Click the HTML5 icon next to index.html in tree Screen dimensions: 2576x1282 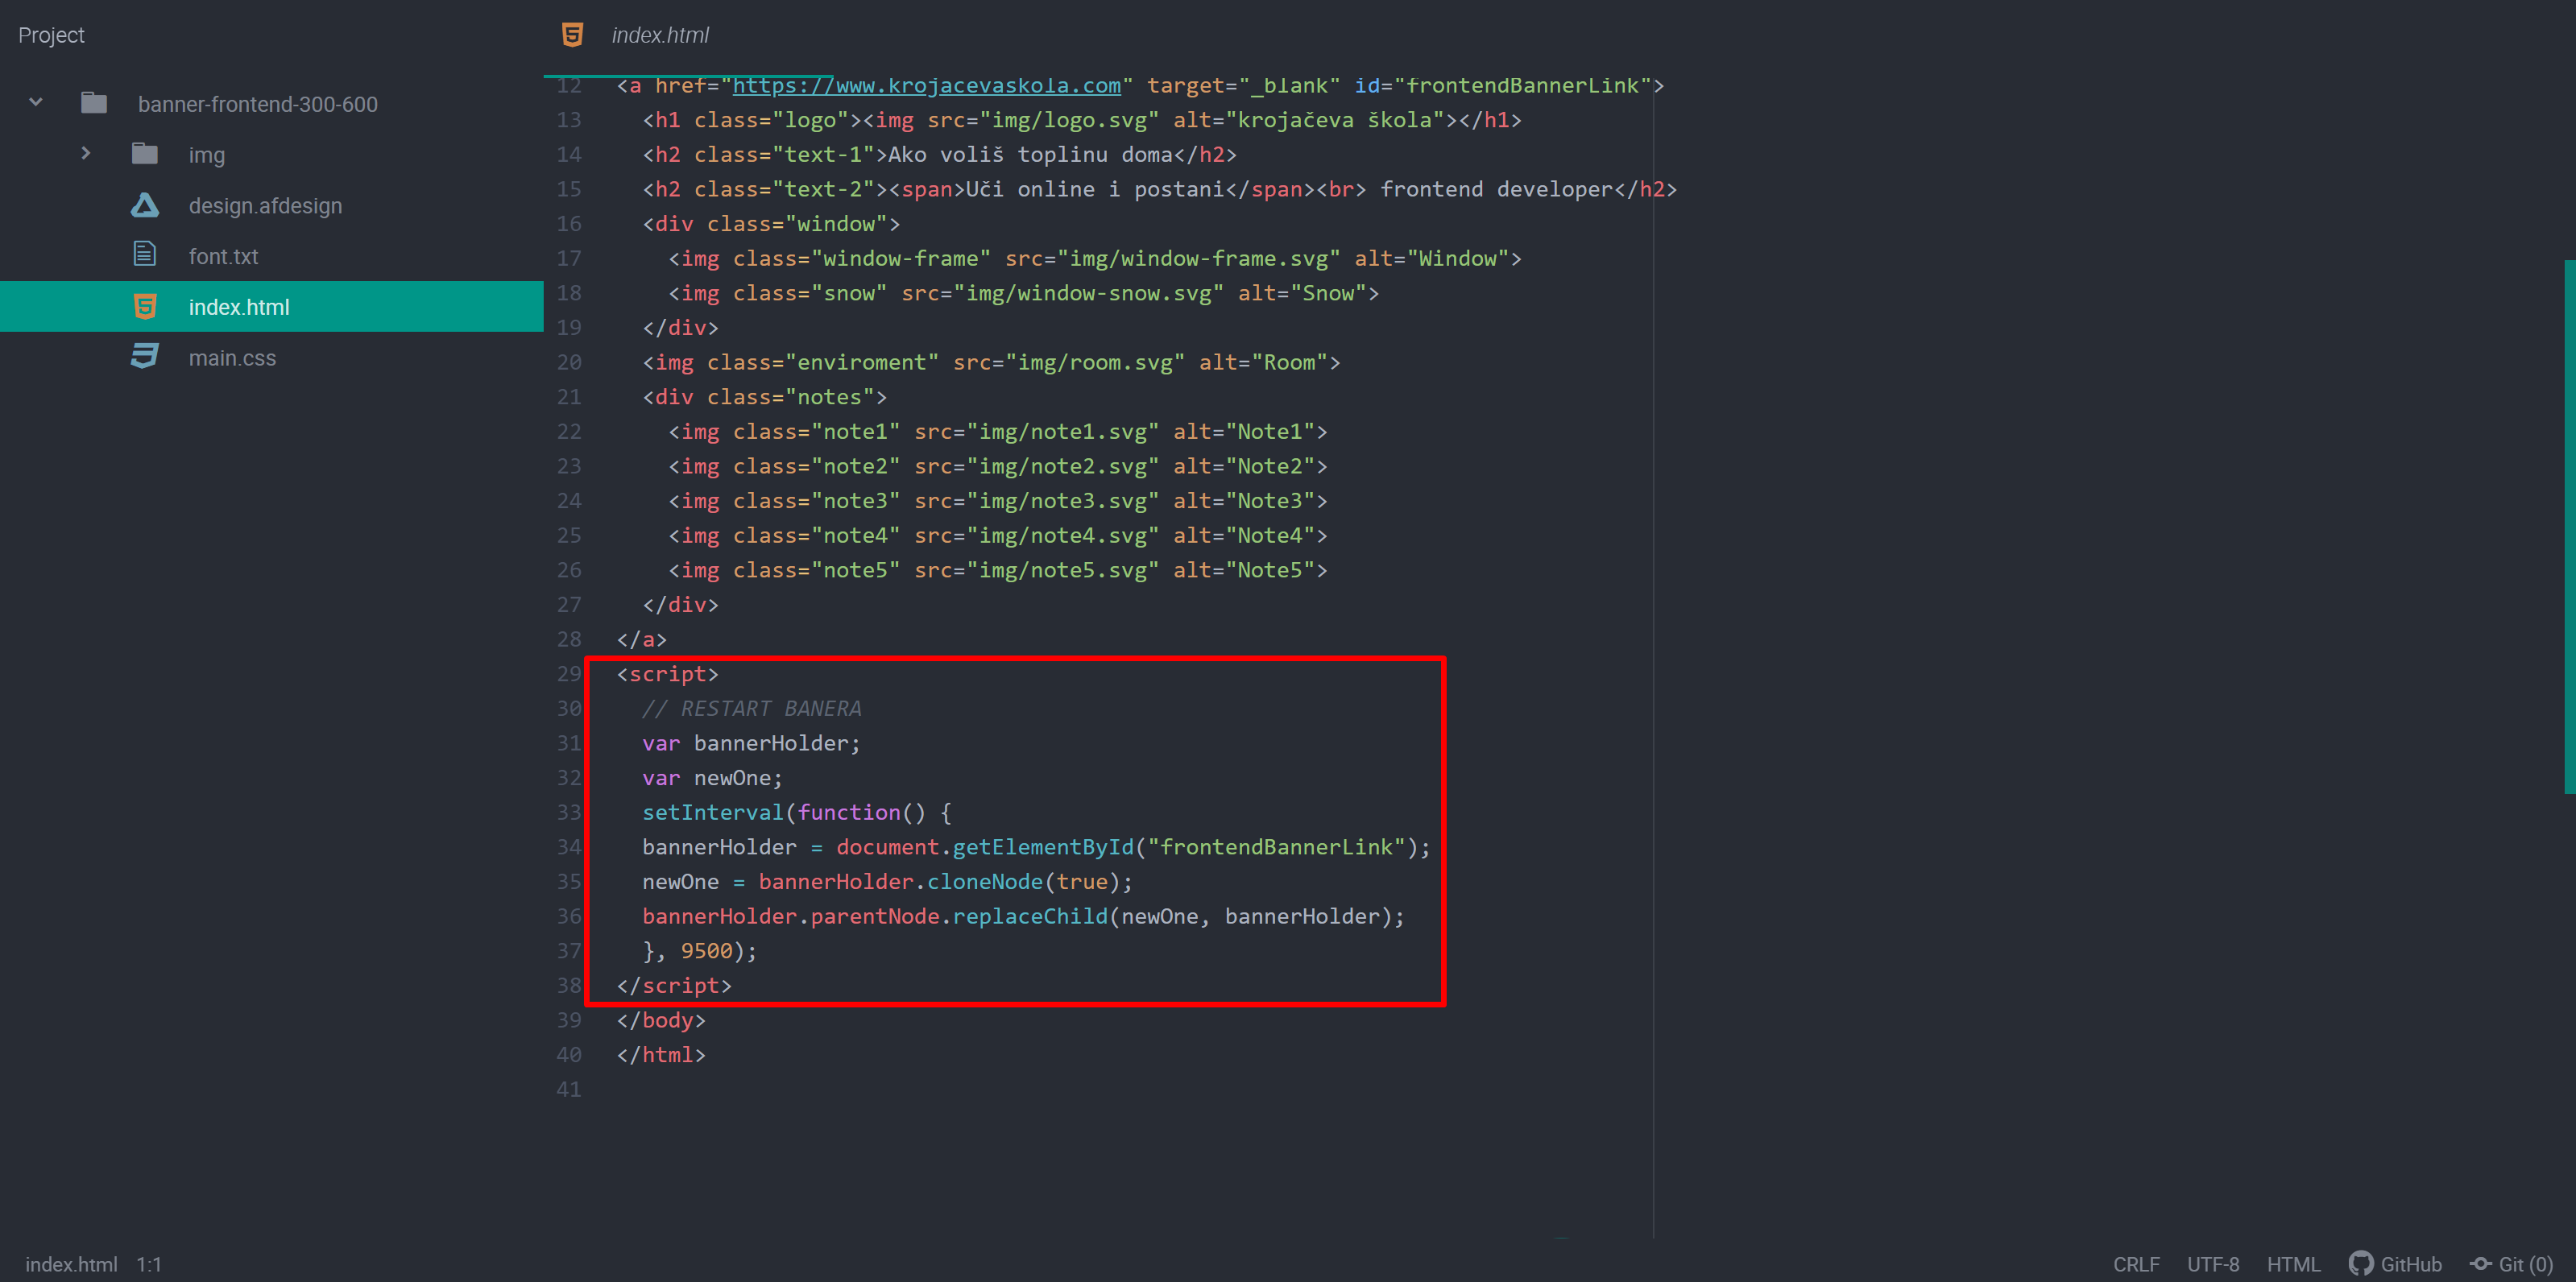pyautogui.click(x=145, y=306)
